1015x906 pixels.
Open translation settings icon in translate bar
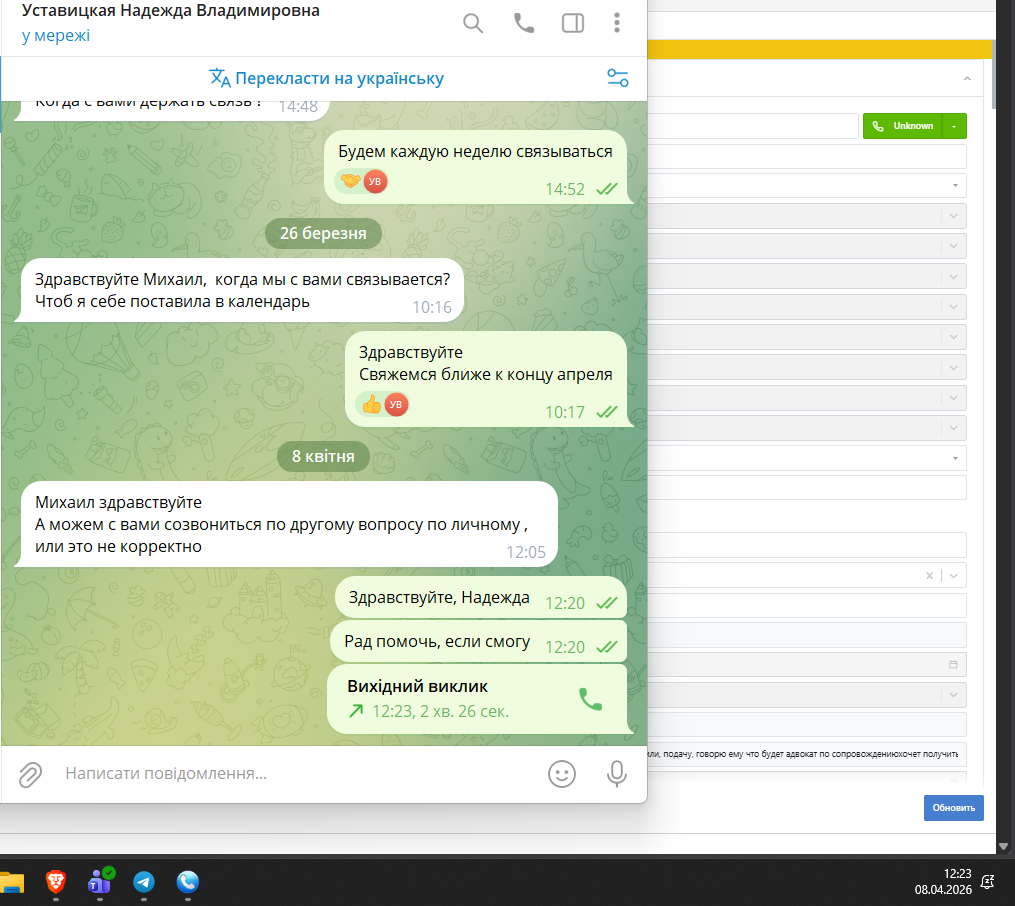(x=618, y=78)
